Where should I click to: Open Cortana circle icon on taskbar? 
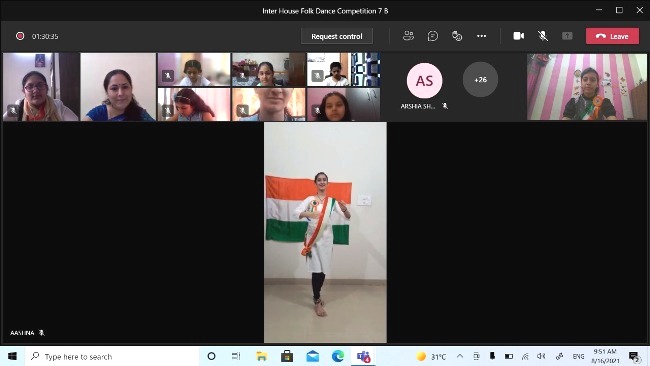tap(211, 356)
